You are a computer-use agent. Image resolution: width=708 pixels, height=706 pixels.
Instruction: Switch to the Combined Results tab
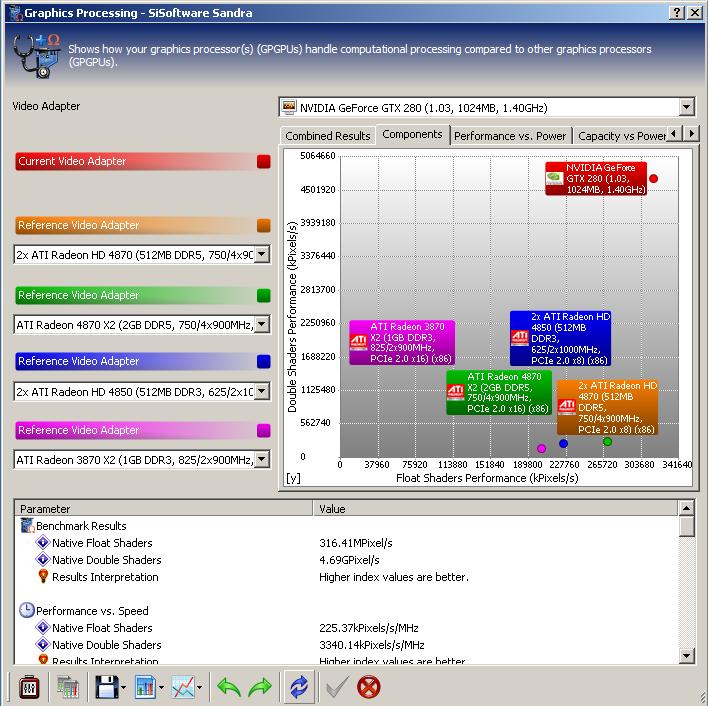328,136
